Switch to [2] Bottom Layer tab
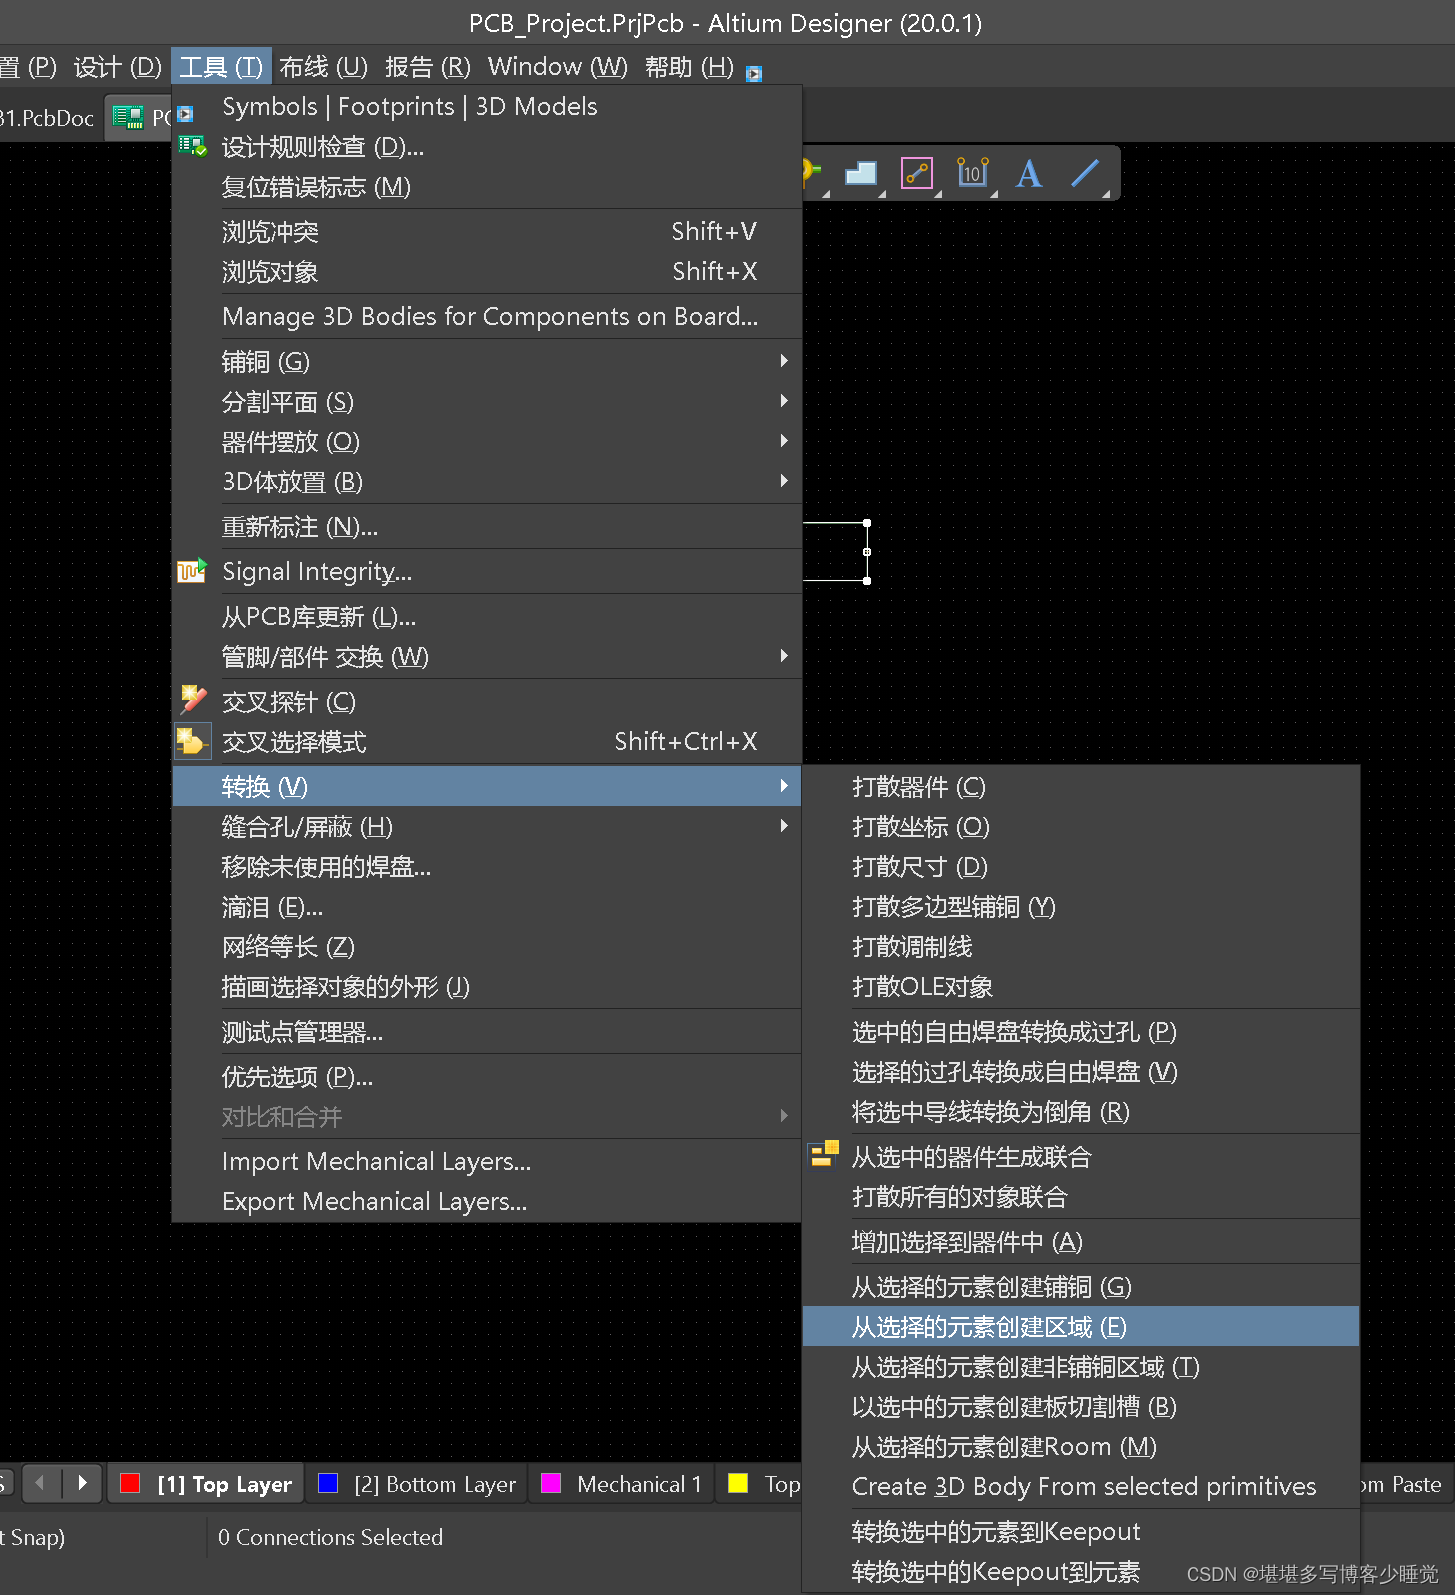This screenshot has height=1595, width=1455. pyautogui.click(x=417, y=1484)
